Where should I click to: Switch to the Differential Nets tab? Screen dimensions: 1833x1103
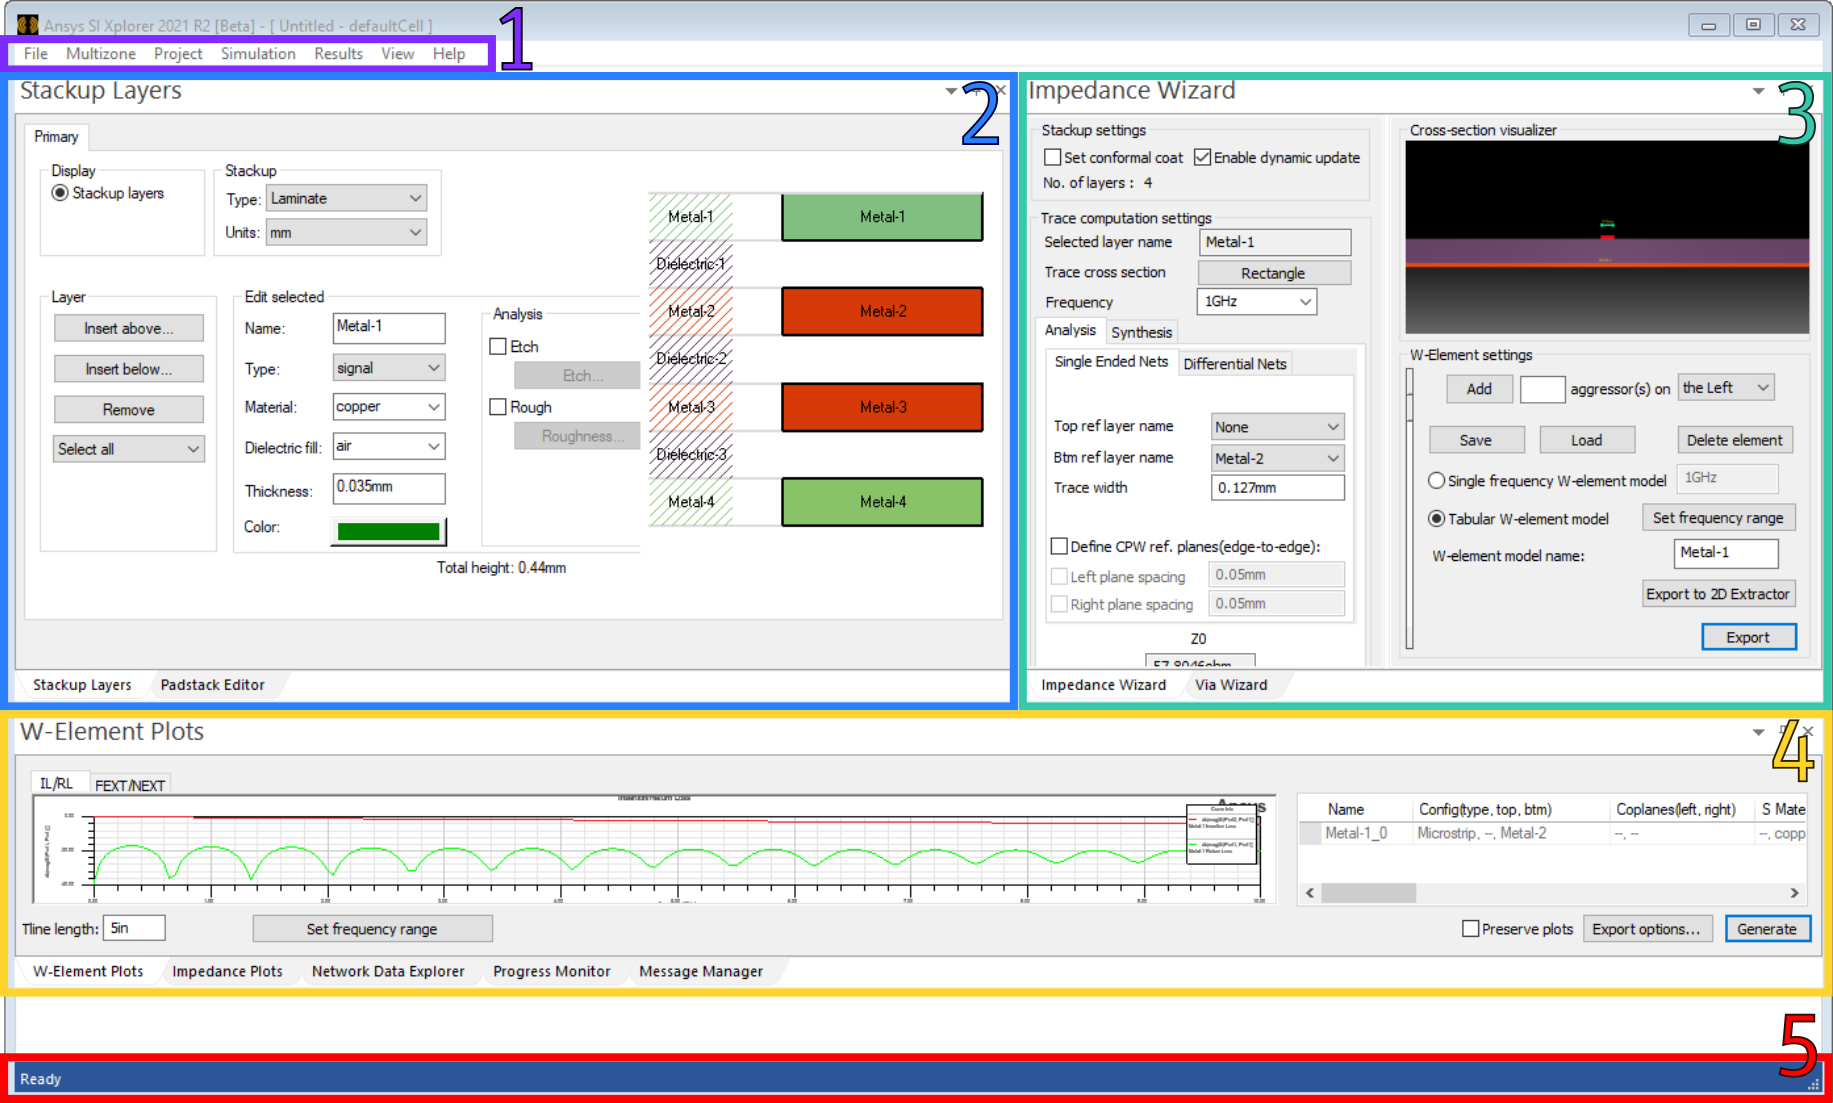(x=1234, y=364)
